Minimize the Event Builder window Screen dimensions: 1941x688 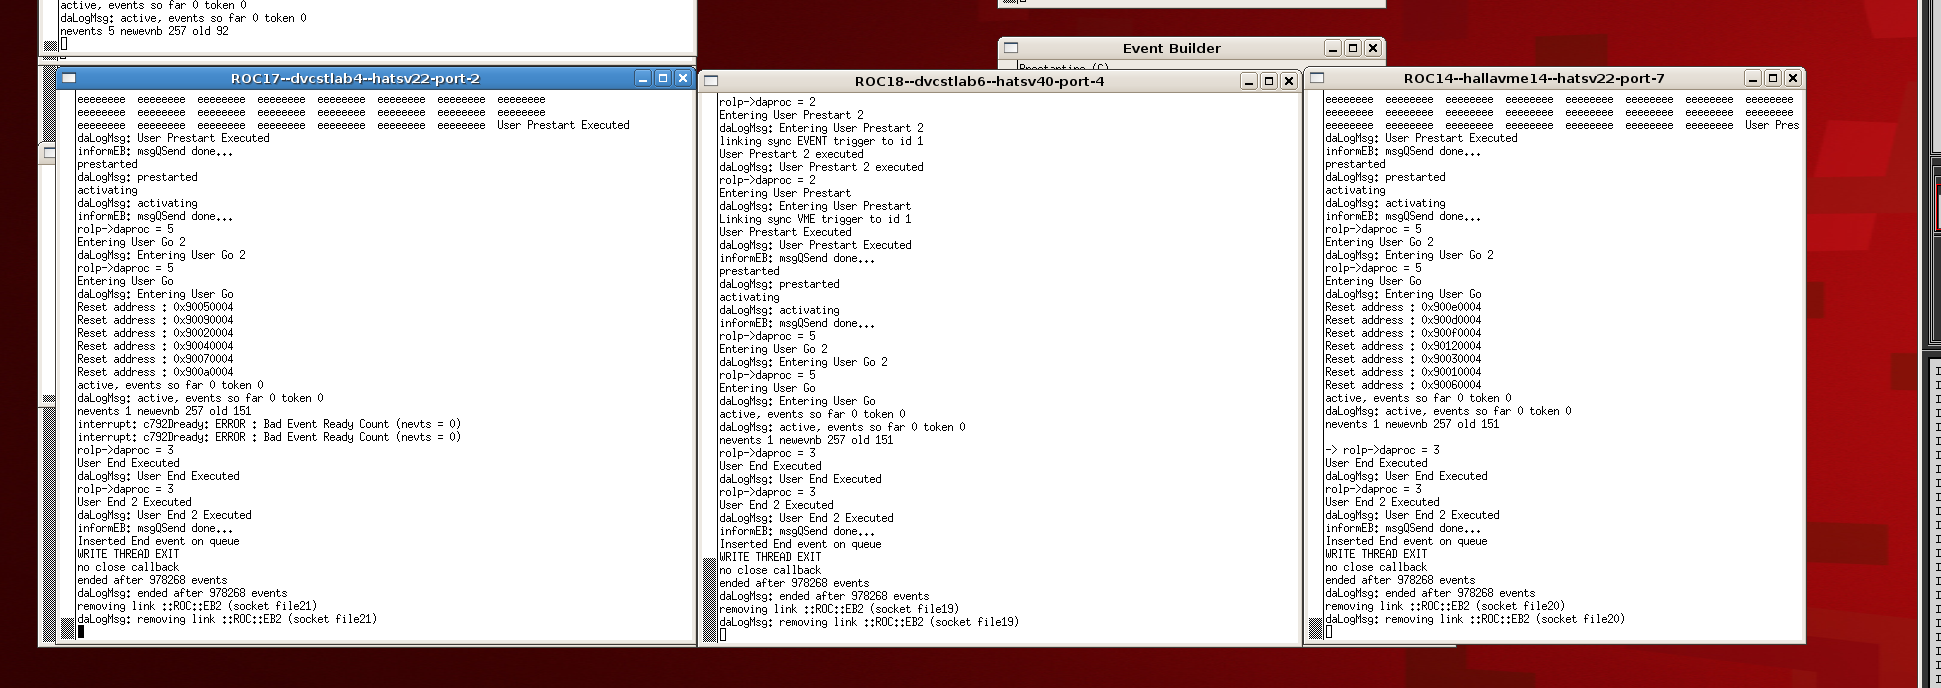tap(1333, 48)
